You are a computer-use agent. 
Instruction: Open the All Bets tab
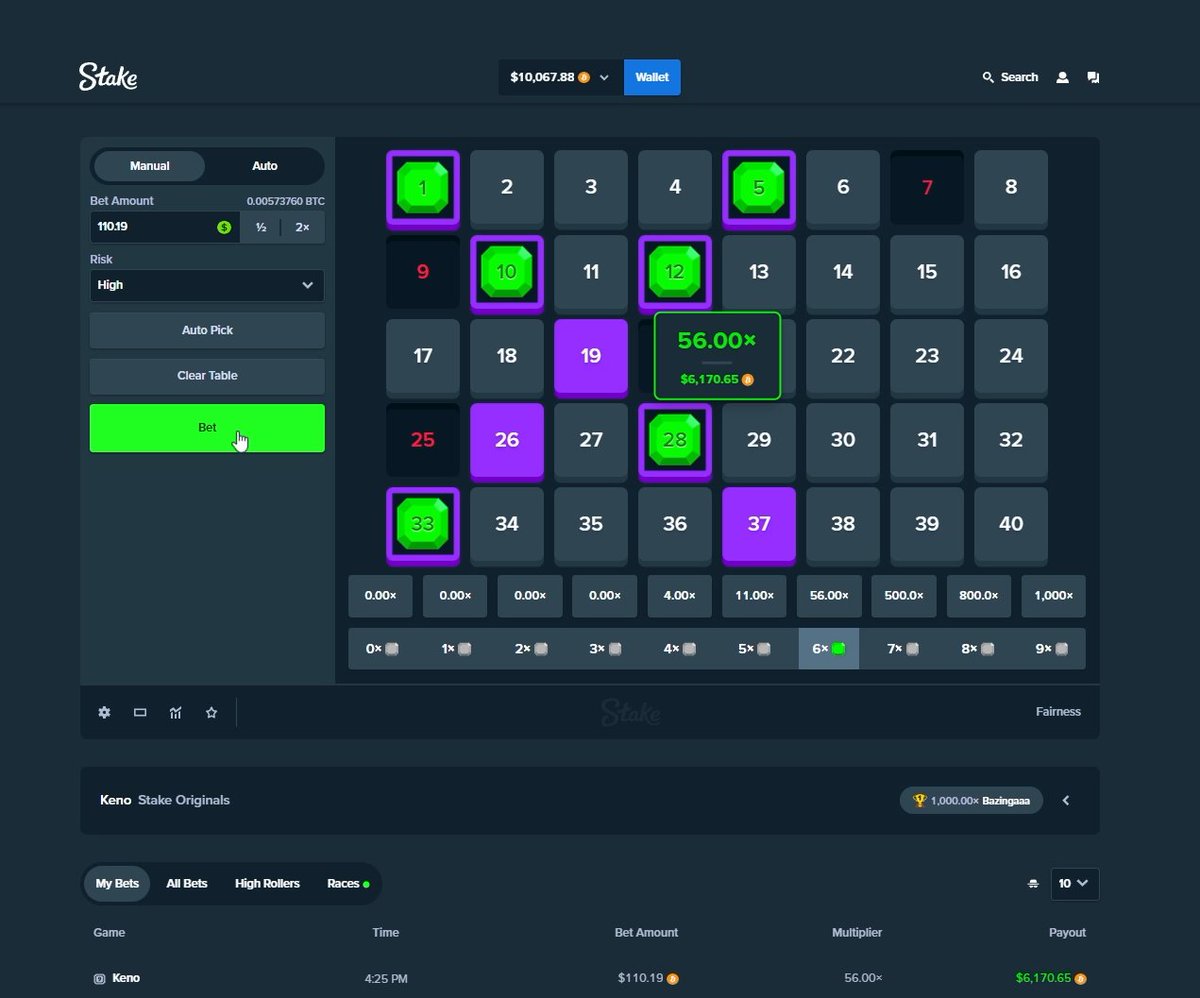[187, 884]
